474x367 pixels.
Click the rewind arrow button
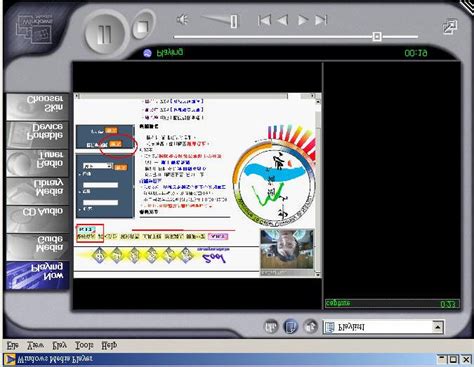point(283,20)
